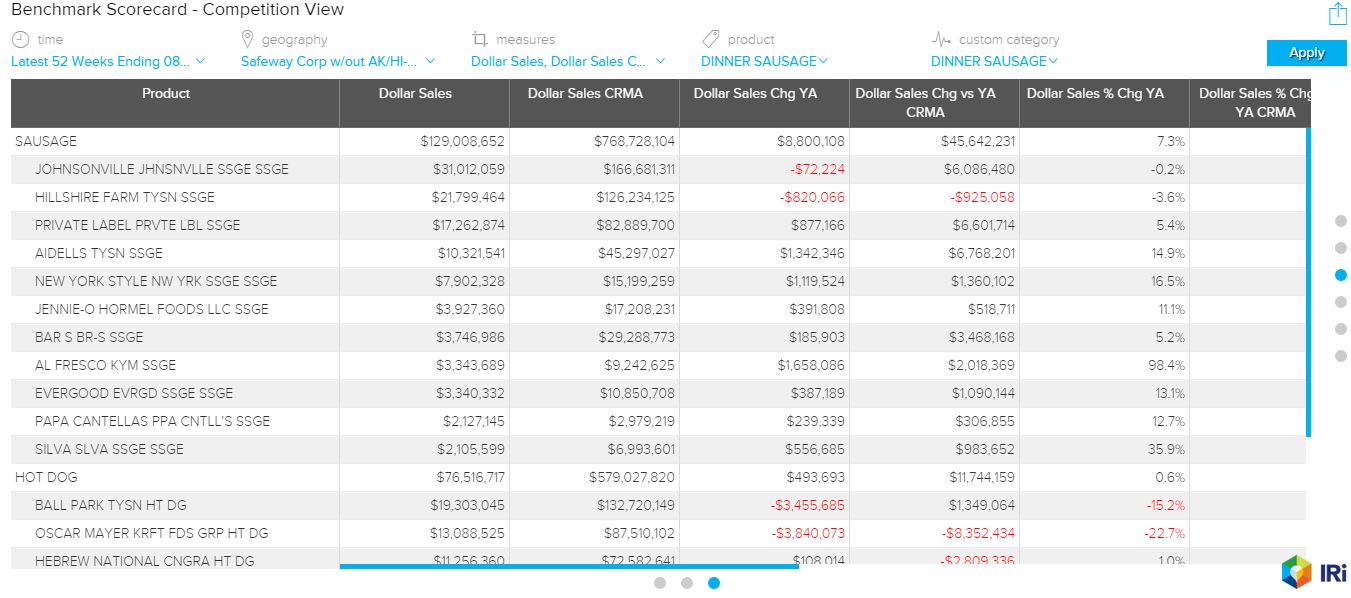Screen dimensions: 1351x598
Task: Select the HOT DOG category row
Action: point(46,477)
